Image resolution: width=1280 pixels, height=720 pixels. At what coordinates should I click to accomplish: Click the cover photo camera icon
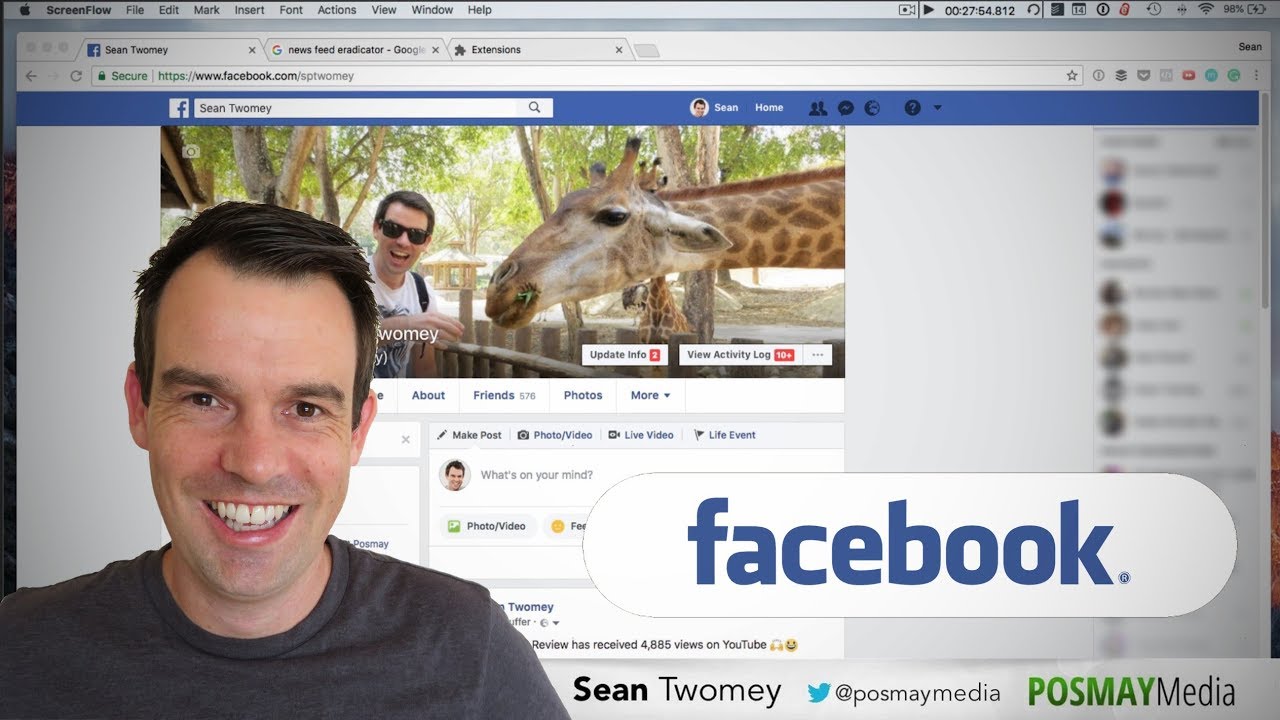(191, 152)
